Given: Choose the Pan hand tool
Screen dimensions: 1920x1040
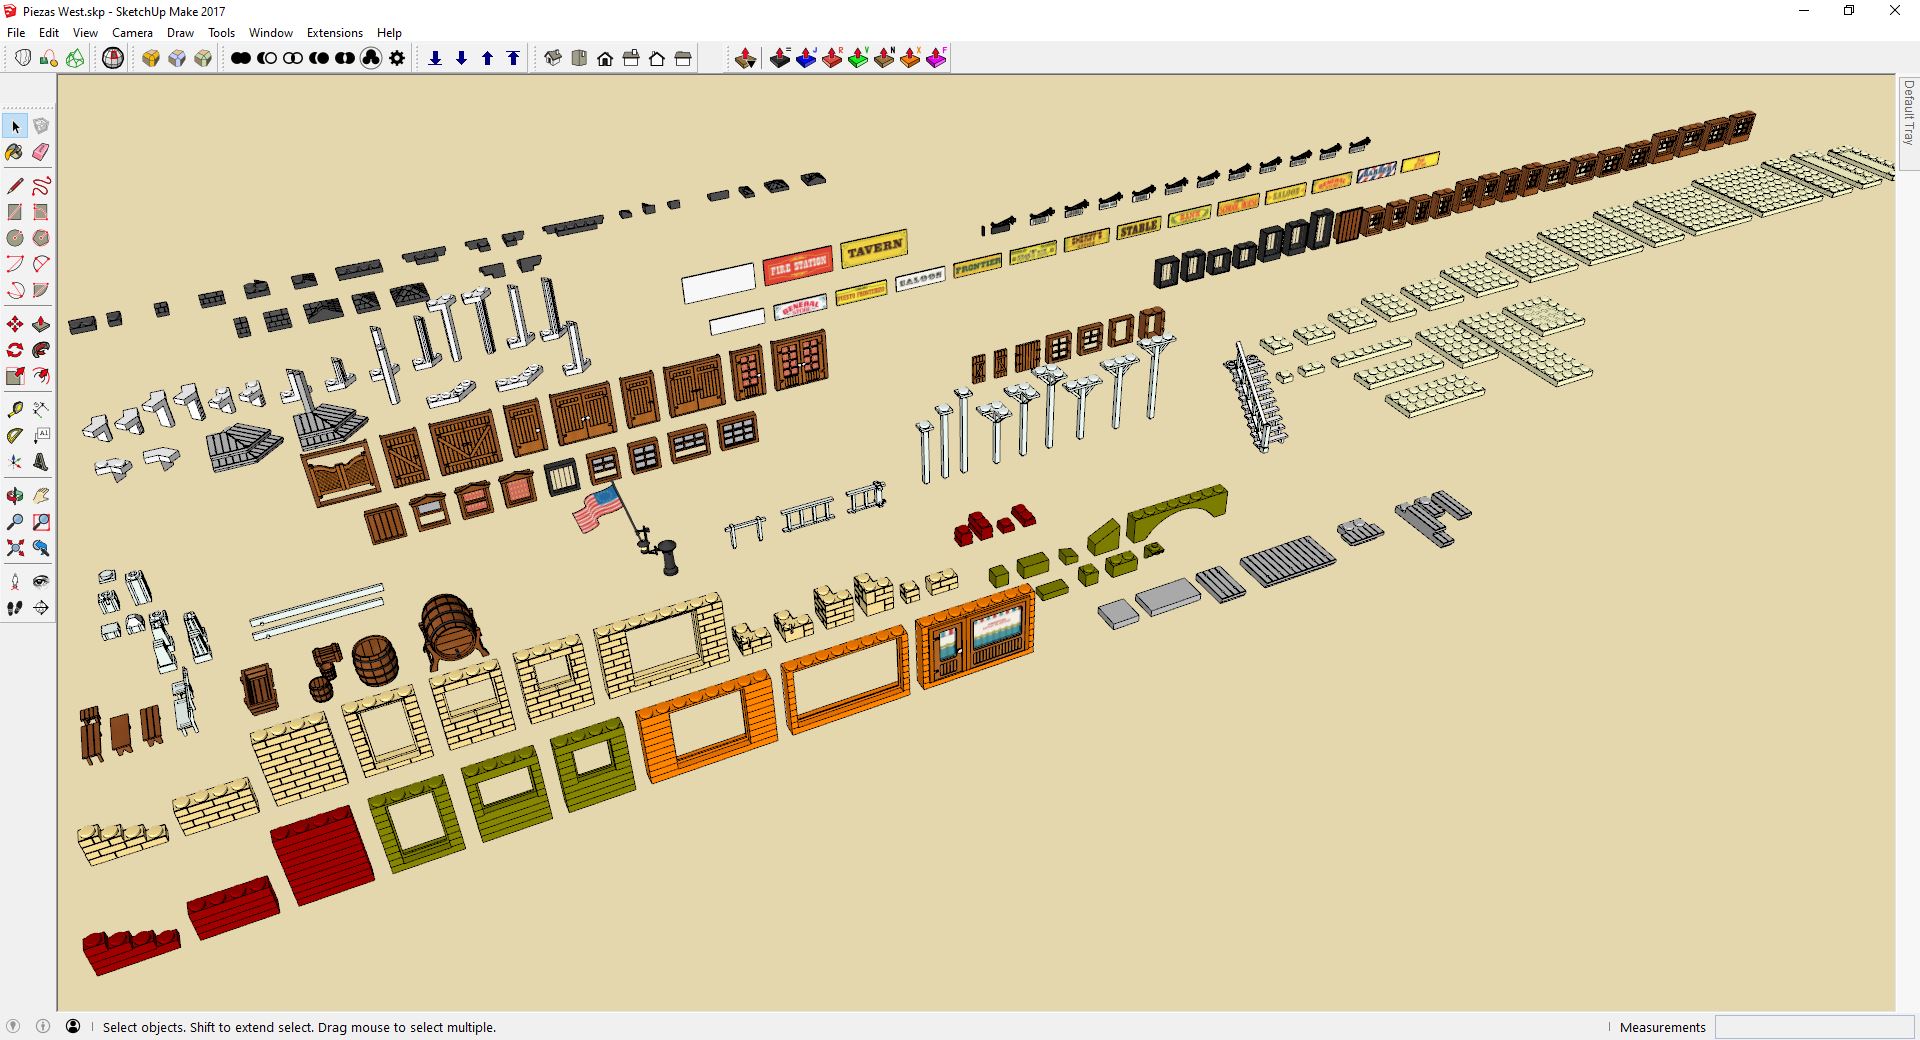Looking at the screenshot, I should [41, 496].
